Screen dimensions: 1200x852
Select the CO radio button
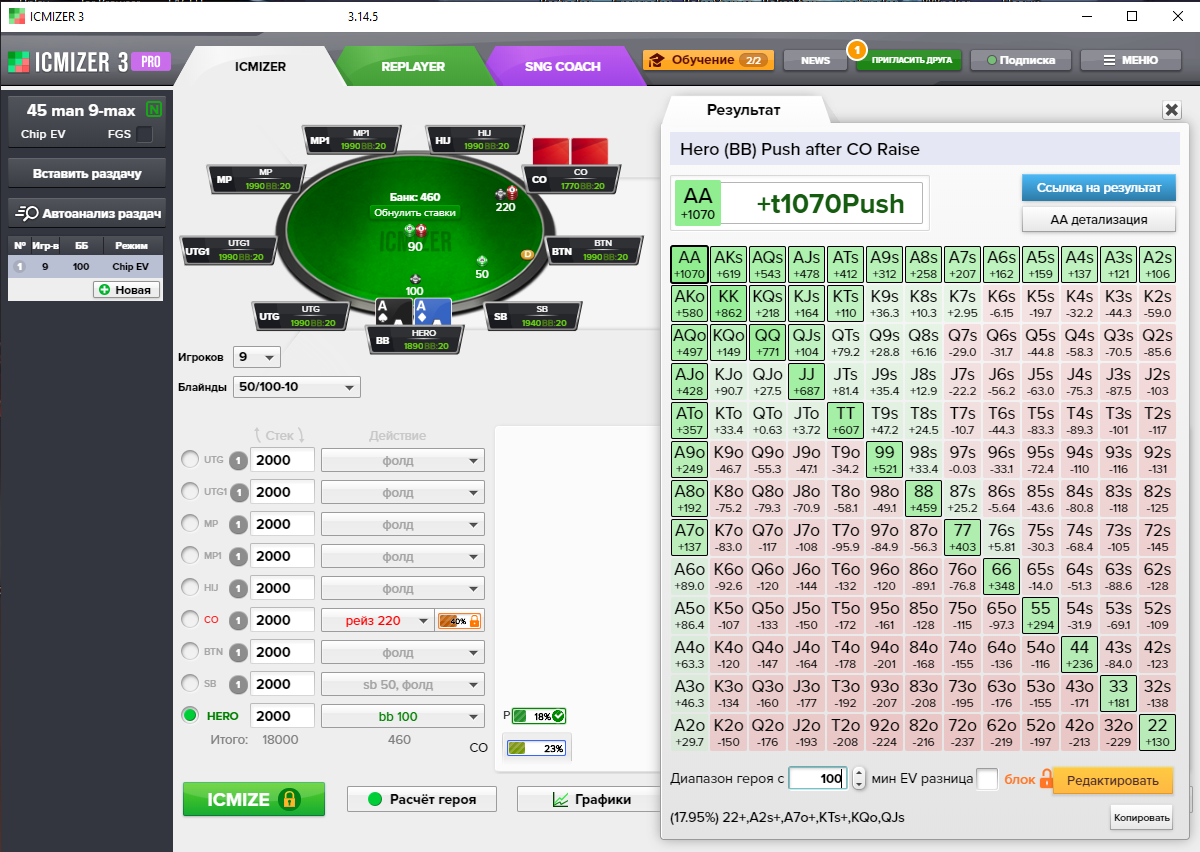point(189,620)
